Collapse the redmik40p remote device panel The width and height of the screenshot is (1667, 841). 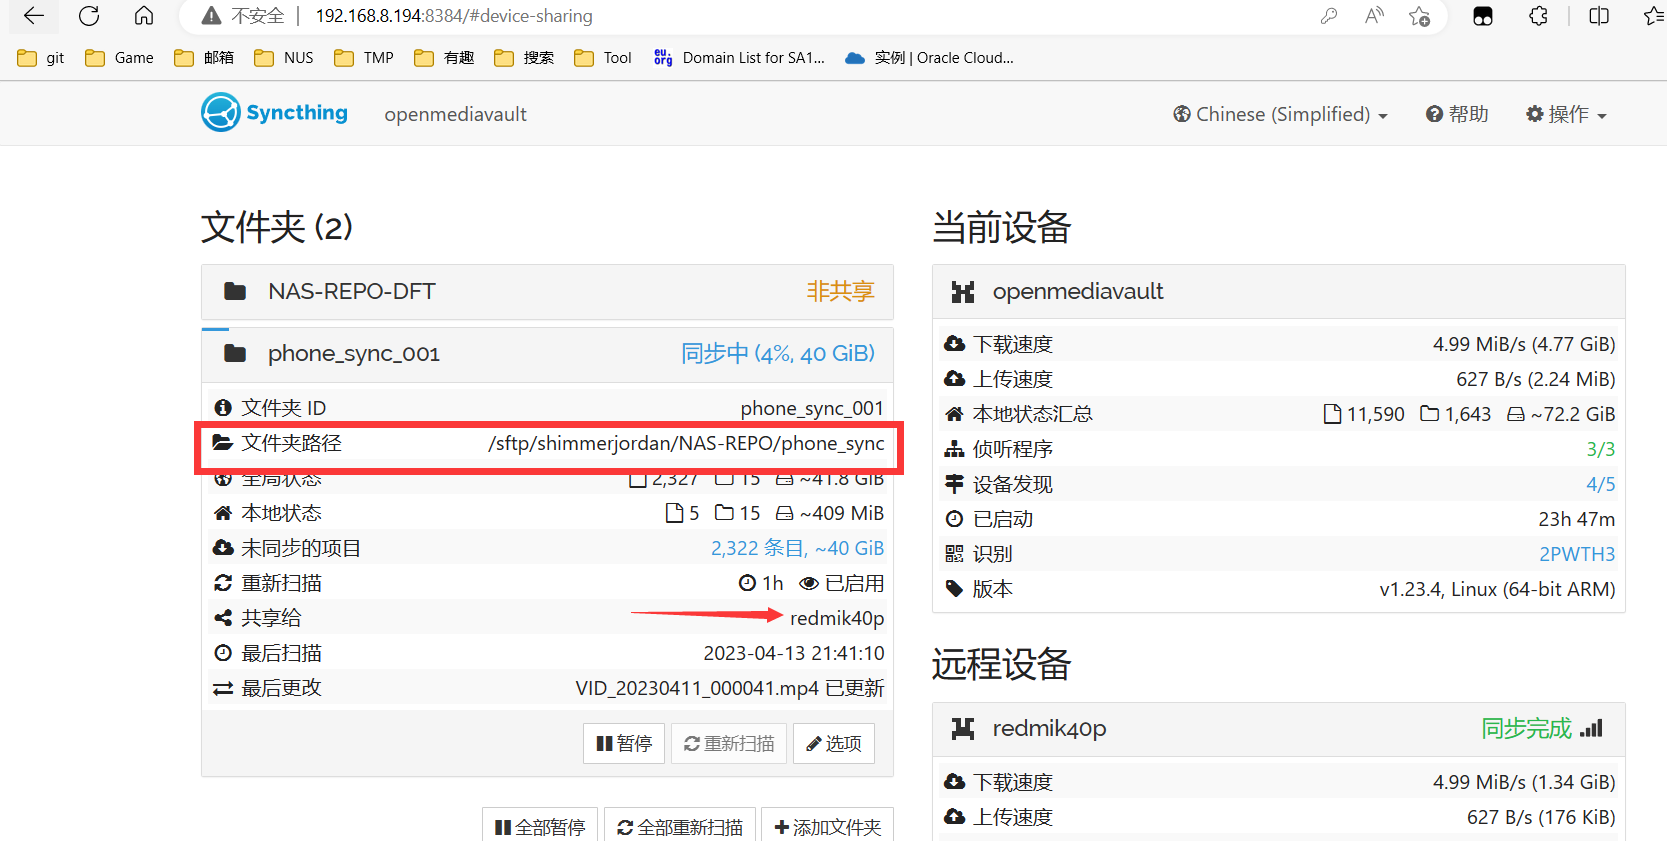[1278, 729]
